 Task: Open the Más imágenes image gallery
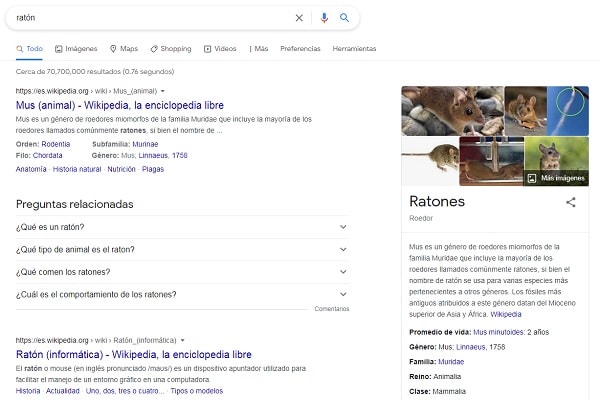(x=556, y=178)
